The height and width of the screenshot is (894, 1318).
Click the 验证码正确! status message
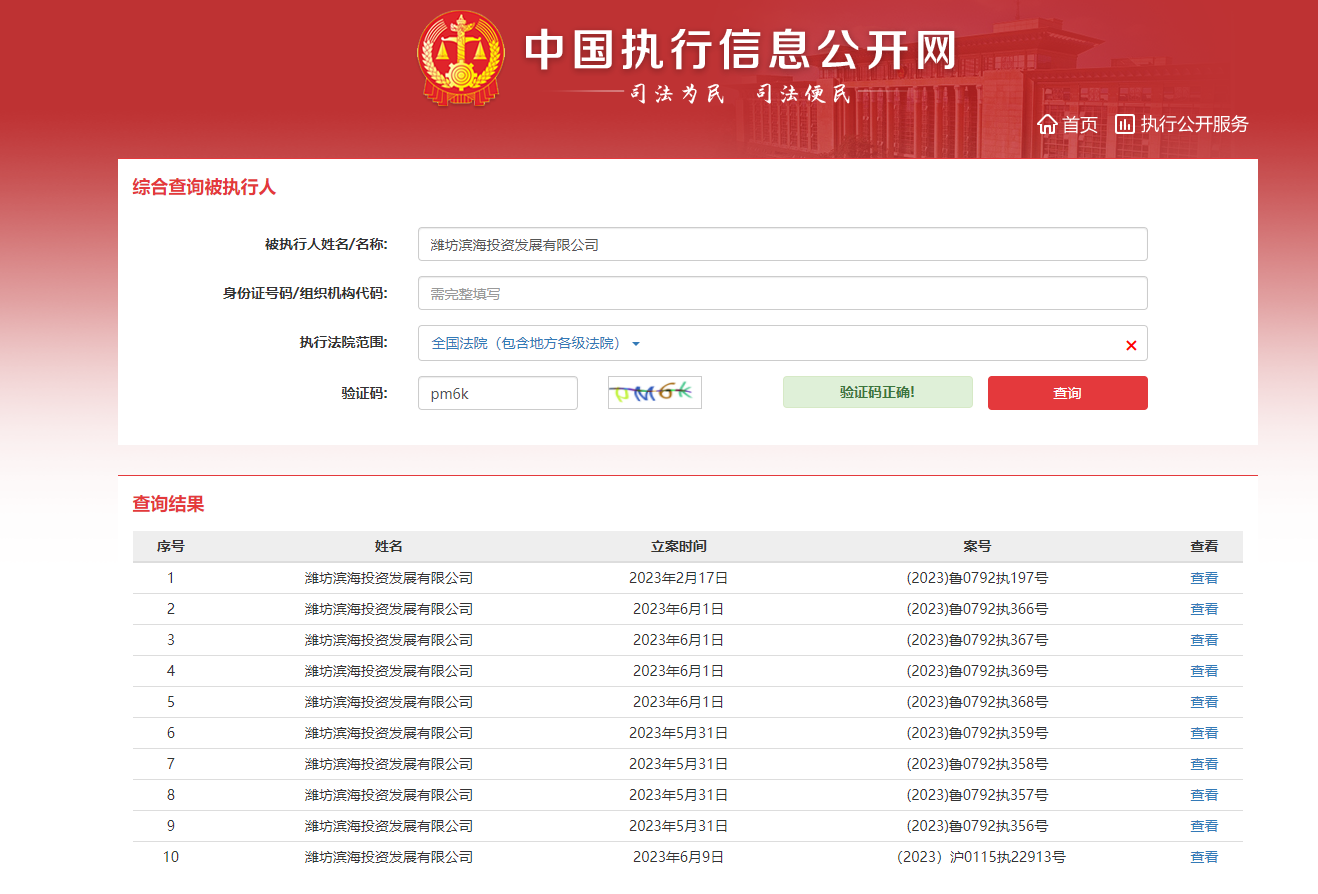(877, 392)
